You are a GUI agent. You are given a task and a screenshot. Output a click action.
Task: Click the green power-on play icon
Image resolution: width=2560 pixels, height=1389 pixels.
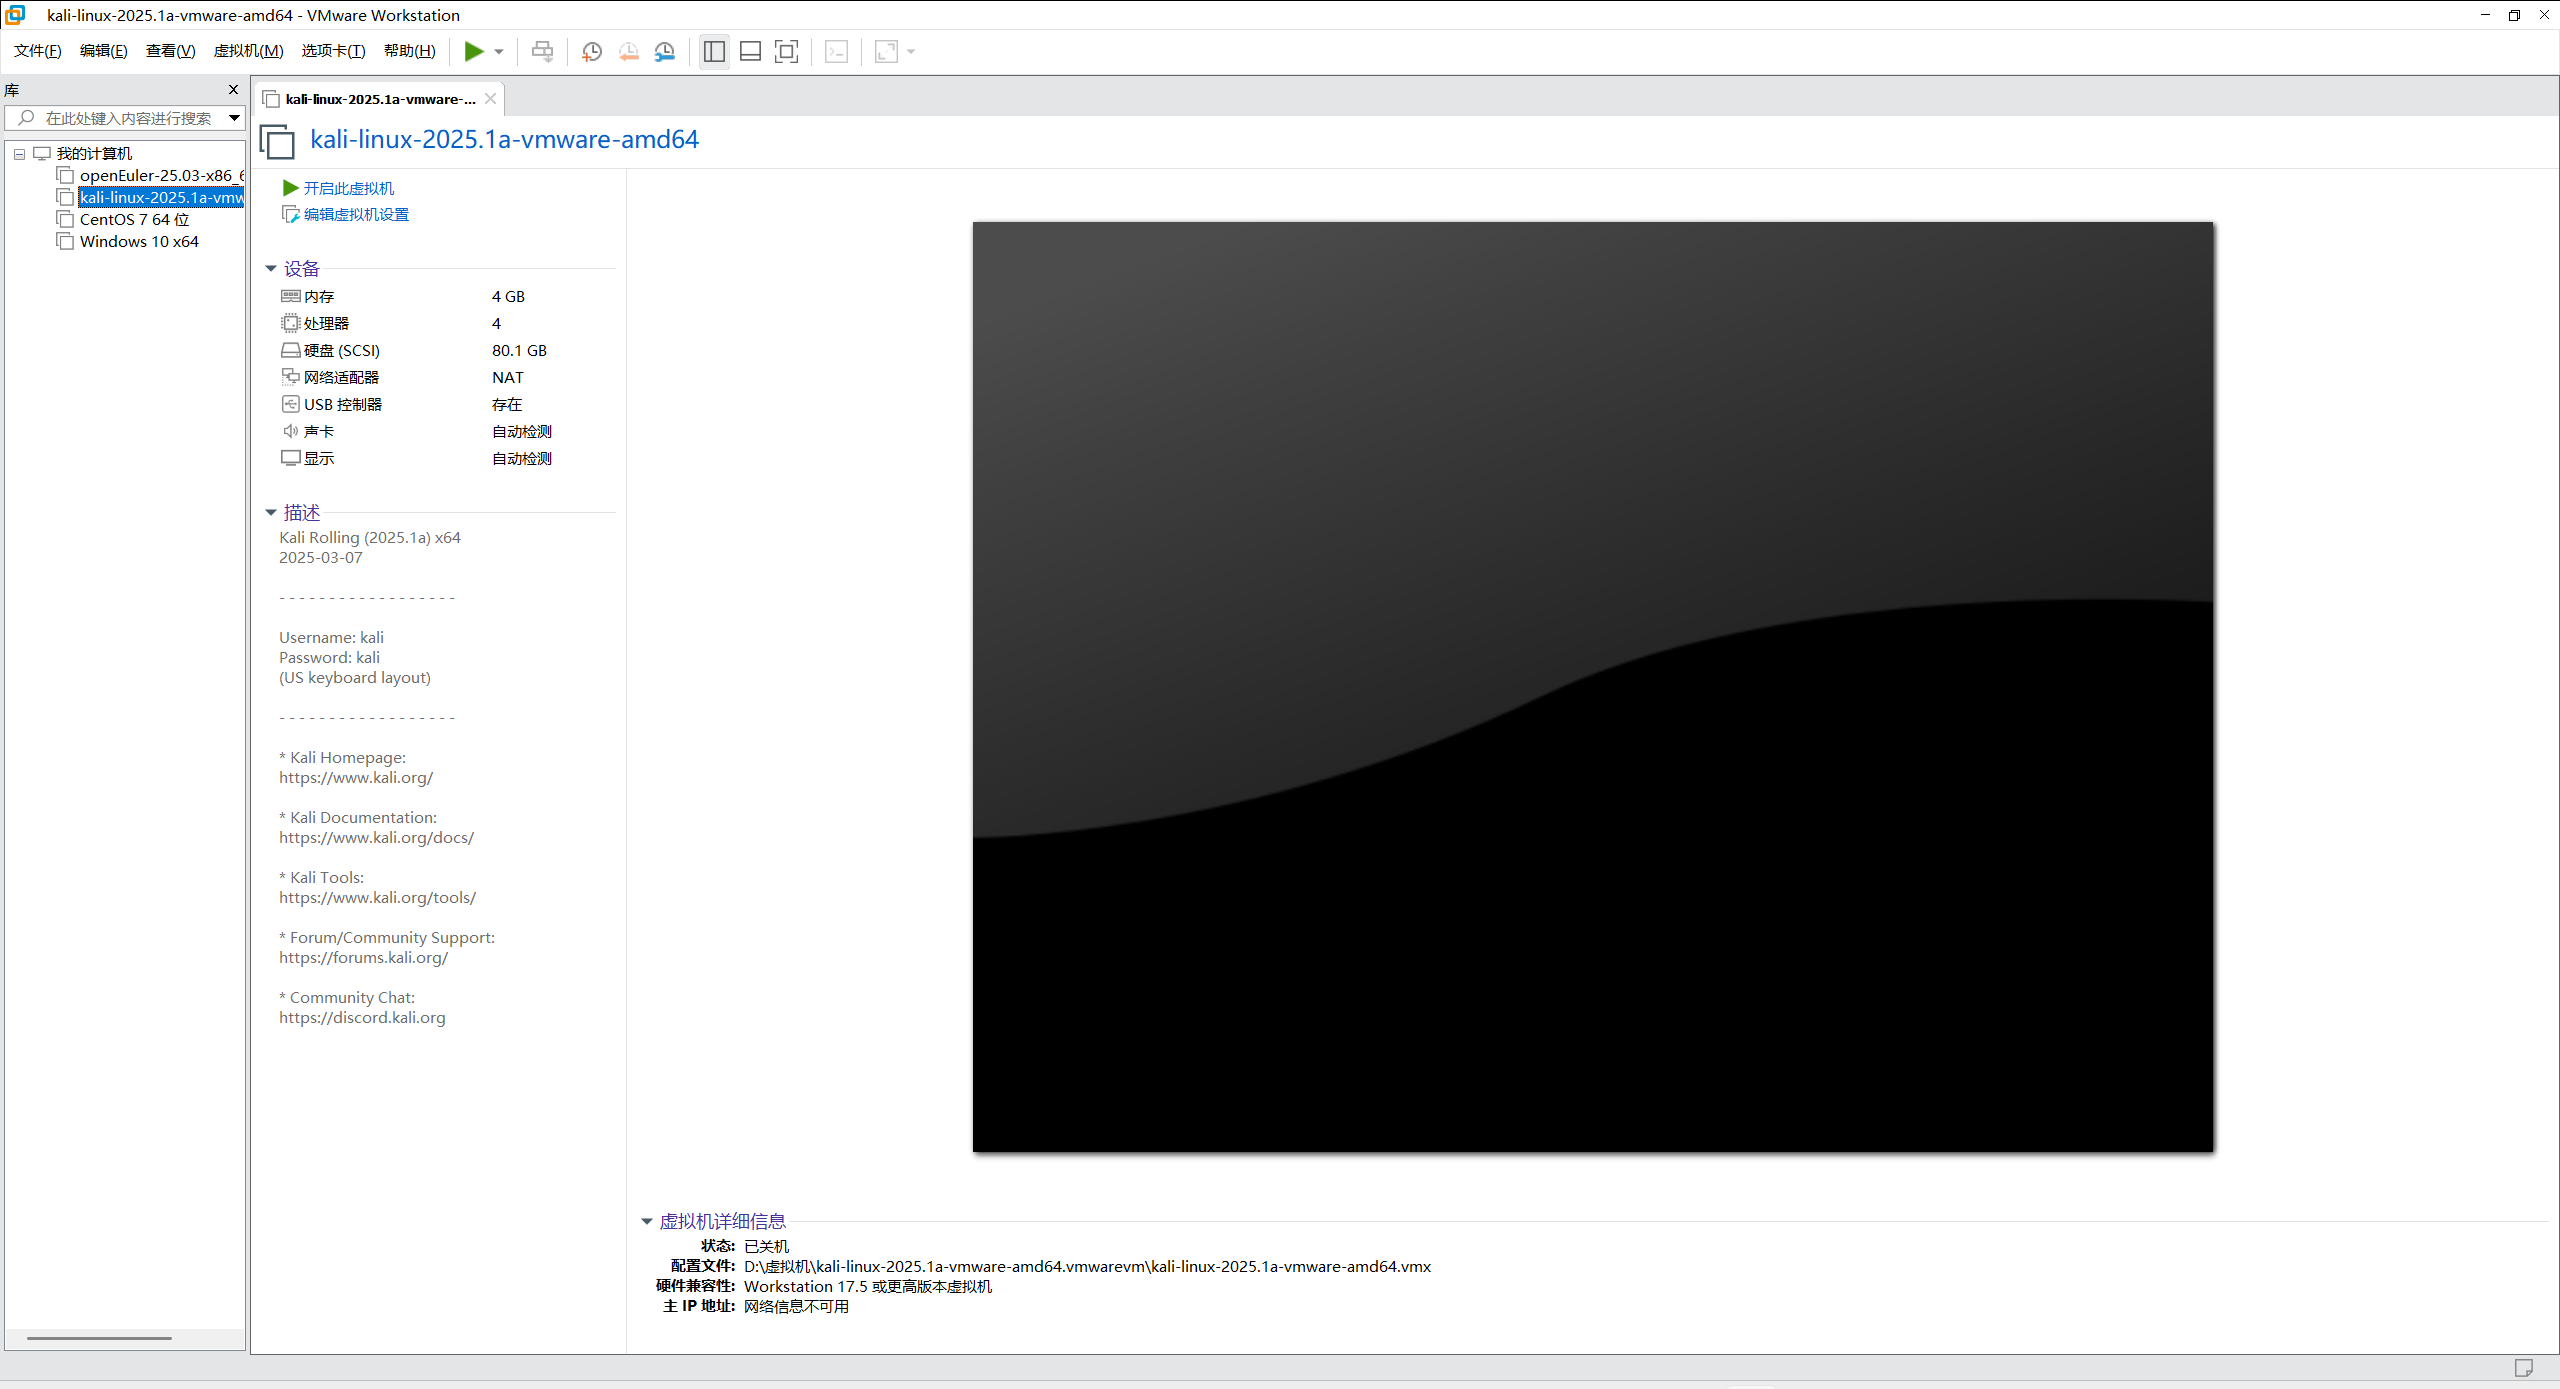coord(474,51)
